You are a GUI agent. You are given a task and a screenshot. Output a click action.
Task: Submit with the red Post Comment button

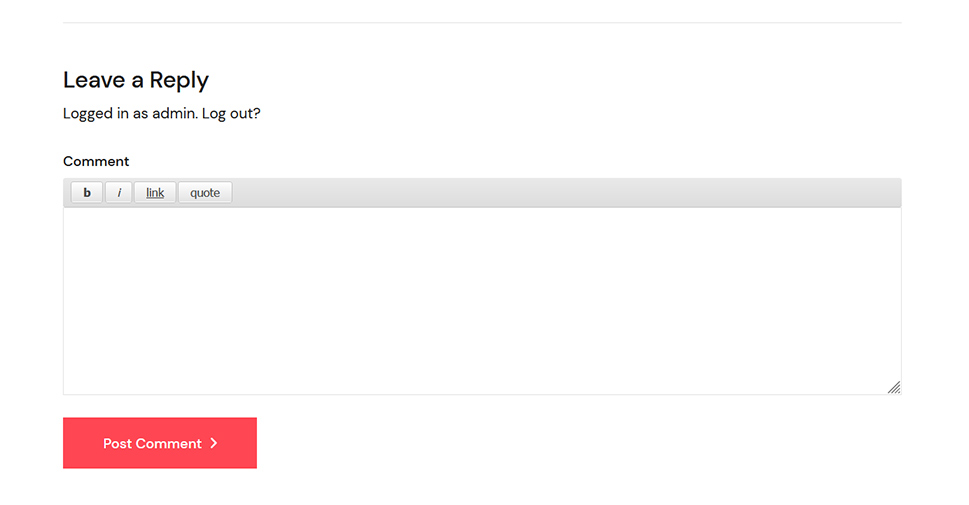pos(160,443)
